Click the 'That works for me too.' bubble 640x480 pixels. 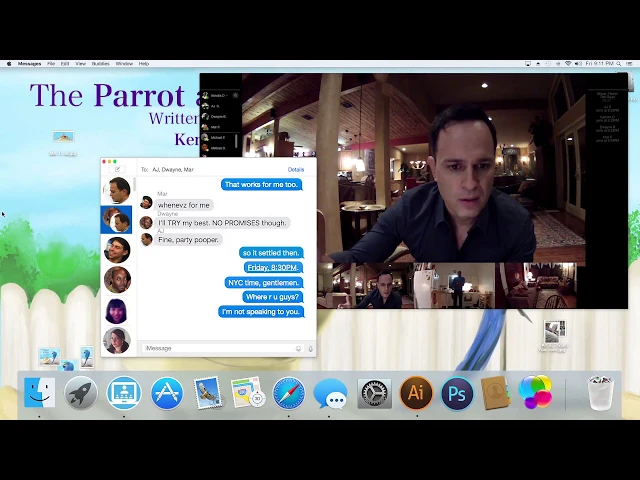point(262,184)
